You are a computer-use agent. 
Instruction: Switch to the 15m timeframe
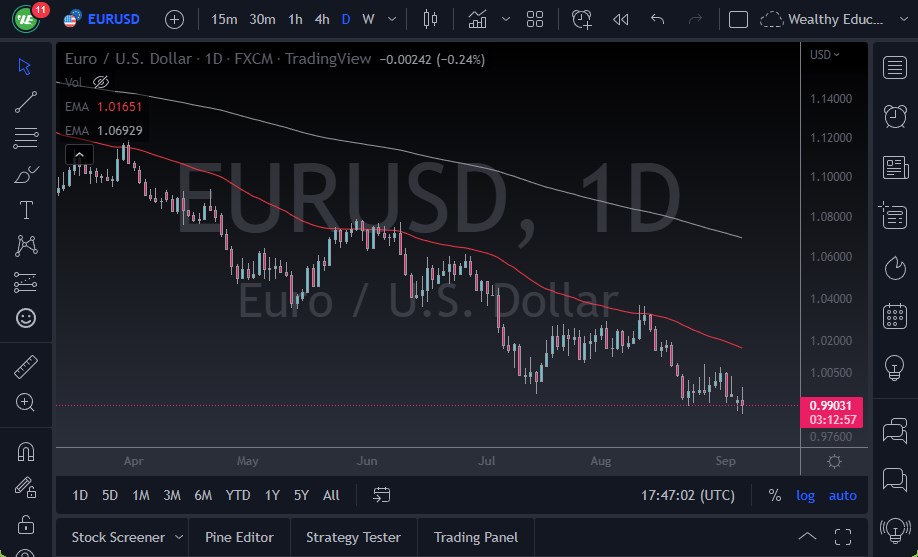(224, 19)
